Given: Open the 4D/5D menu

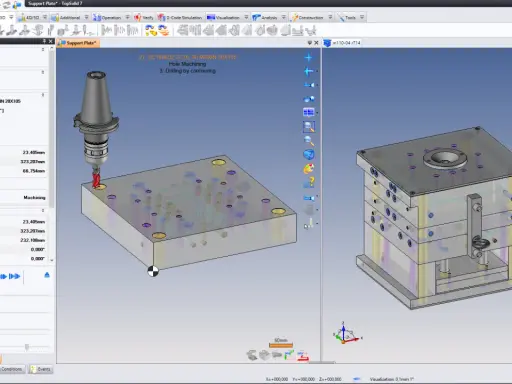Looking at the screenshot, I should [x=29, y=17].
